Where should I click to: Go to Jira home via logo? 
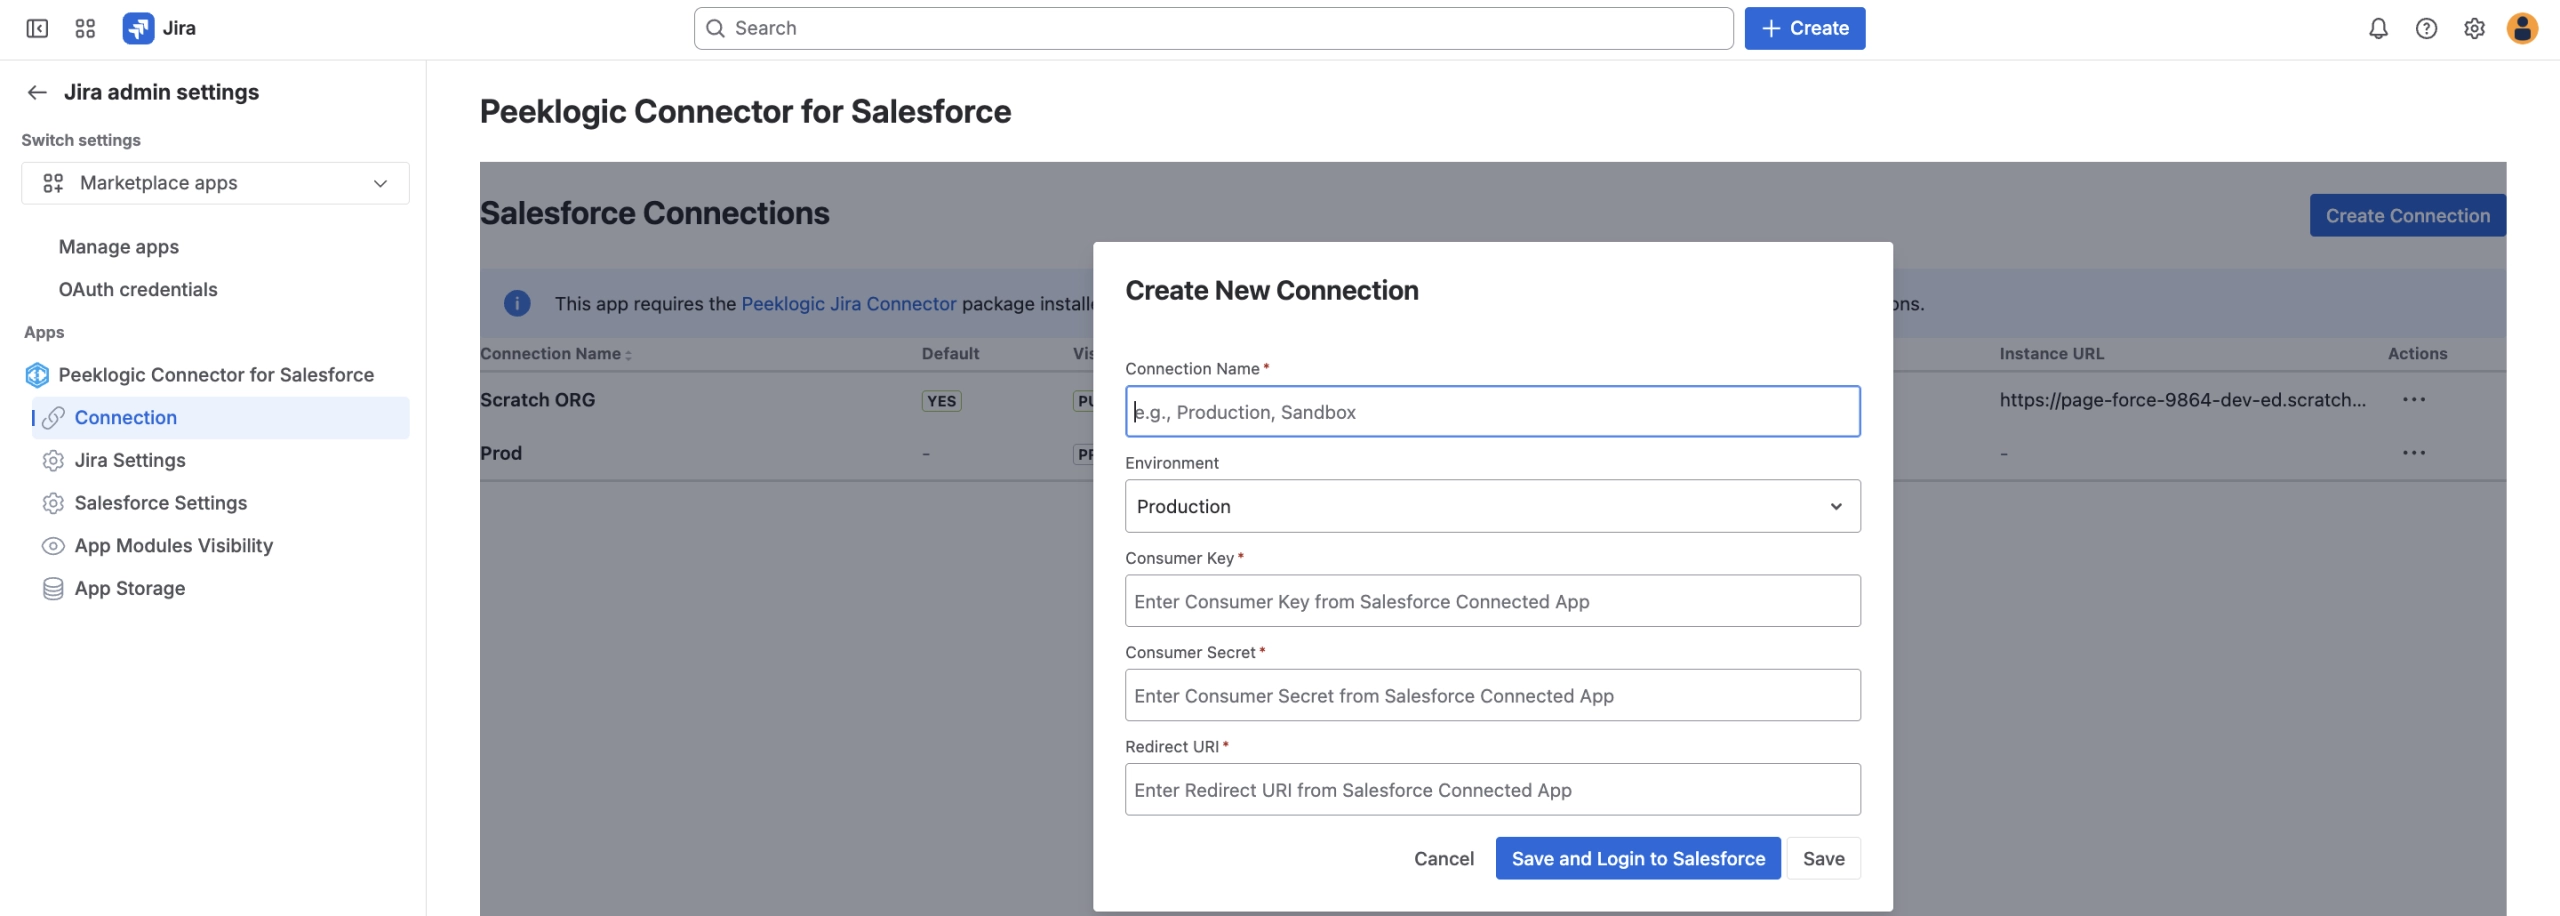coord(159,28)
